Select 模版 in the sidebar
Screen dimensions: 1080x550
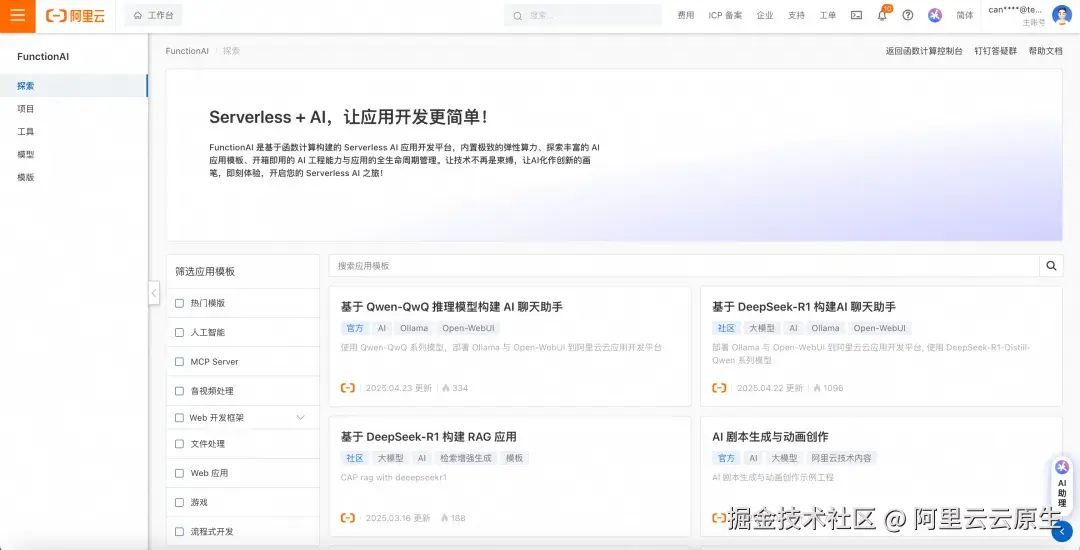tap(74, 177)
